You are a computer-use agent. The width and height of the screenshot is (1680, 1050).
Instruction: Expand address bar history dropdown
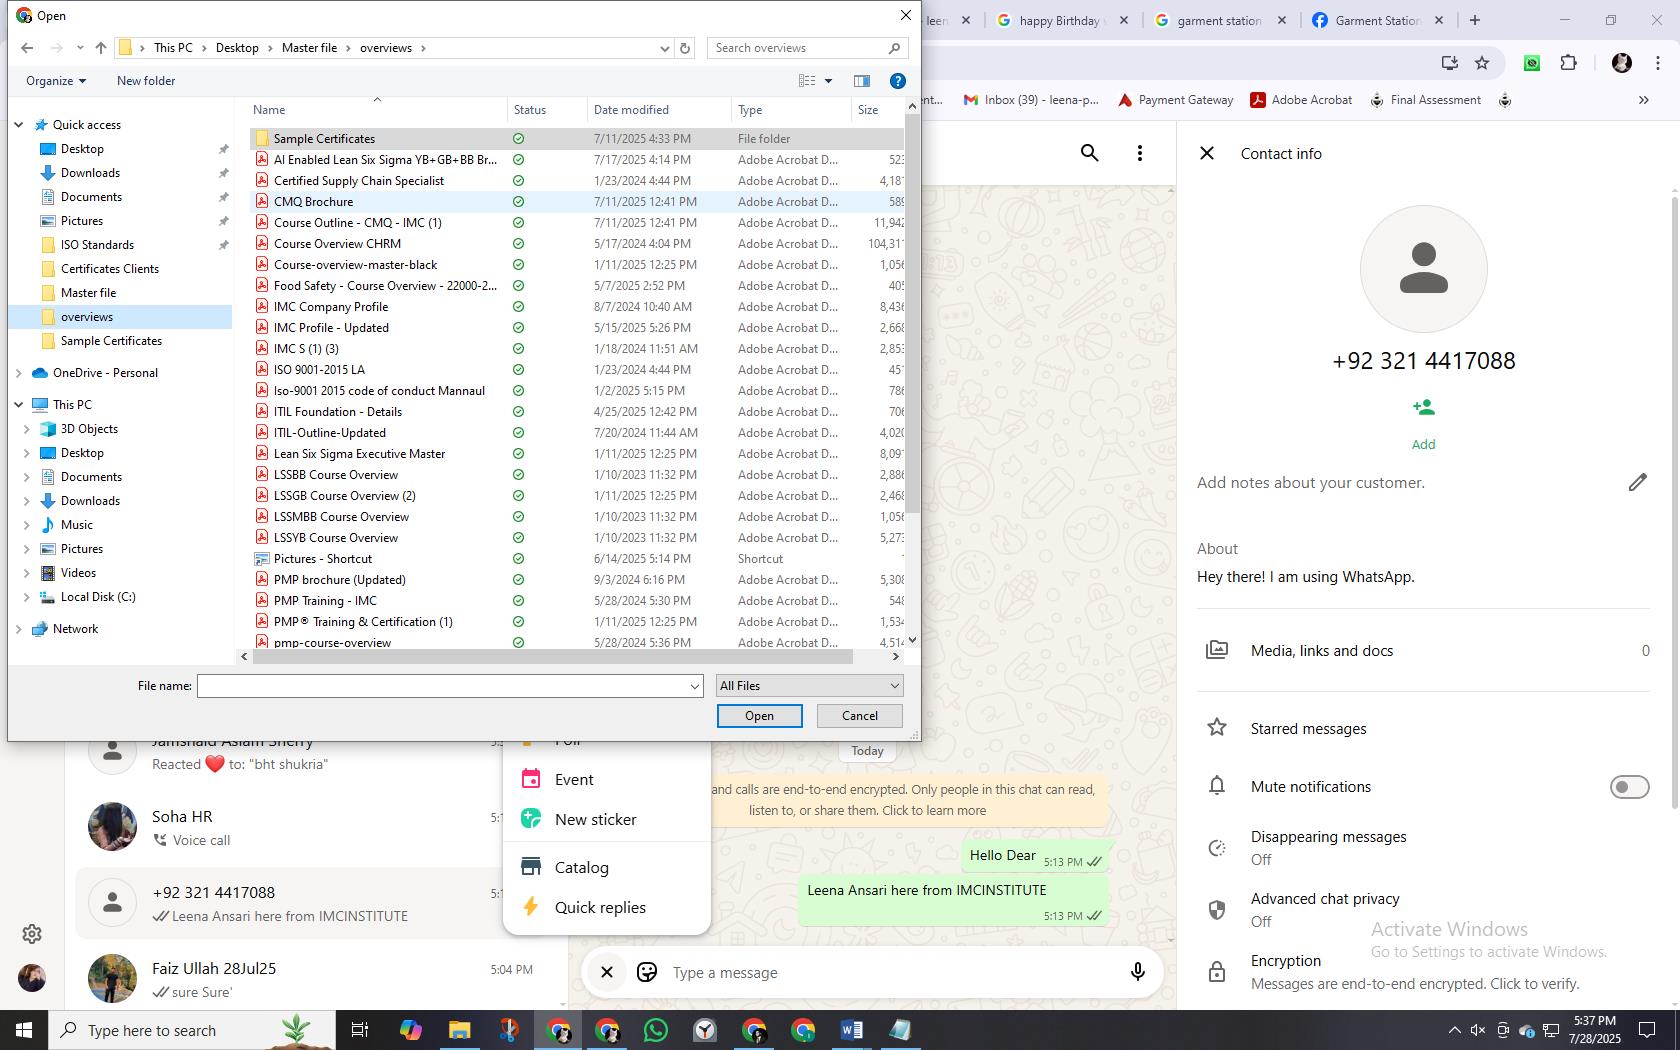pos(664,48)
